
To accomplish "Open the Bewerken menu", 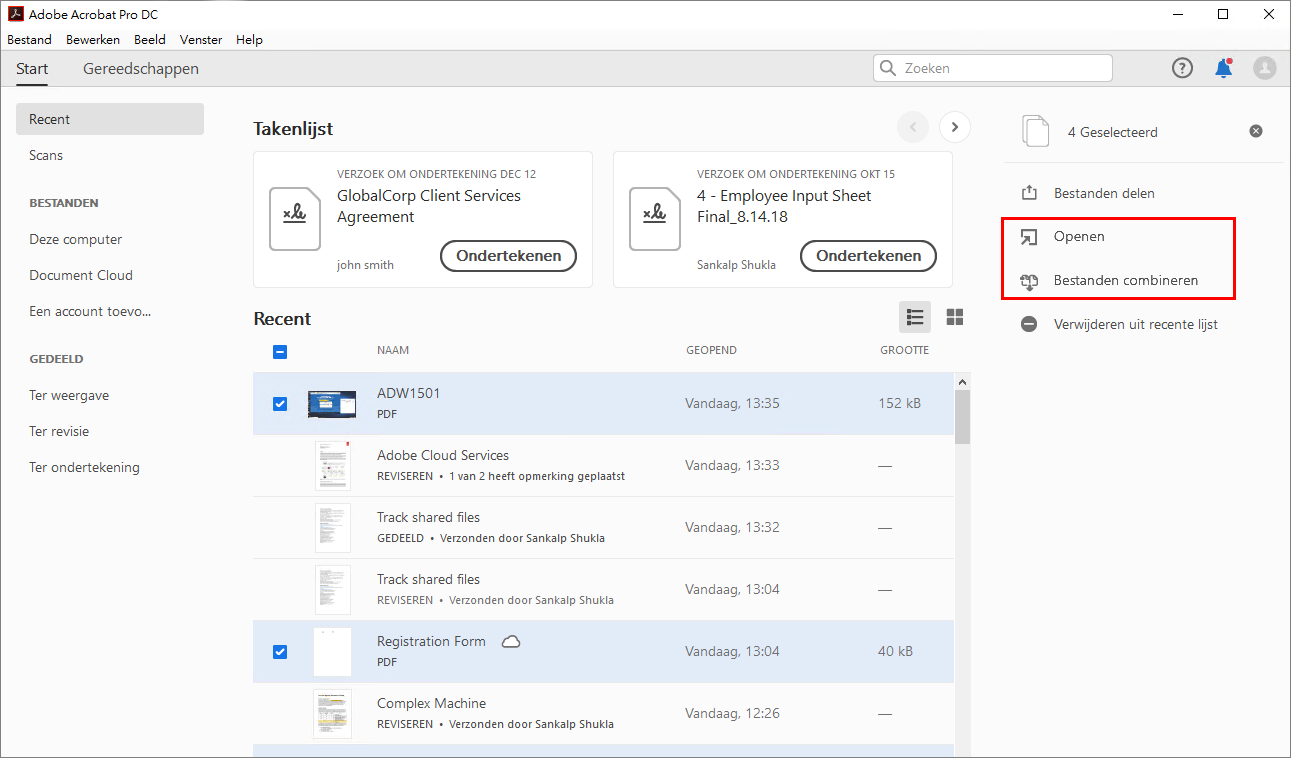I will pyautogui.click(x=93, y=40).
